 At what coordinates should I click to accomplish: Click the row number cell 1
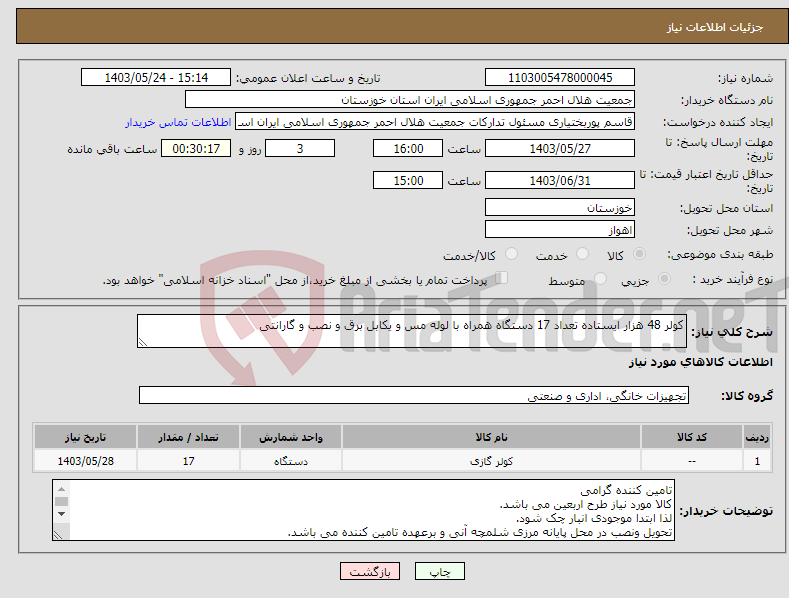tap(757, 461)
